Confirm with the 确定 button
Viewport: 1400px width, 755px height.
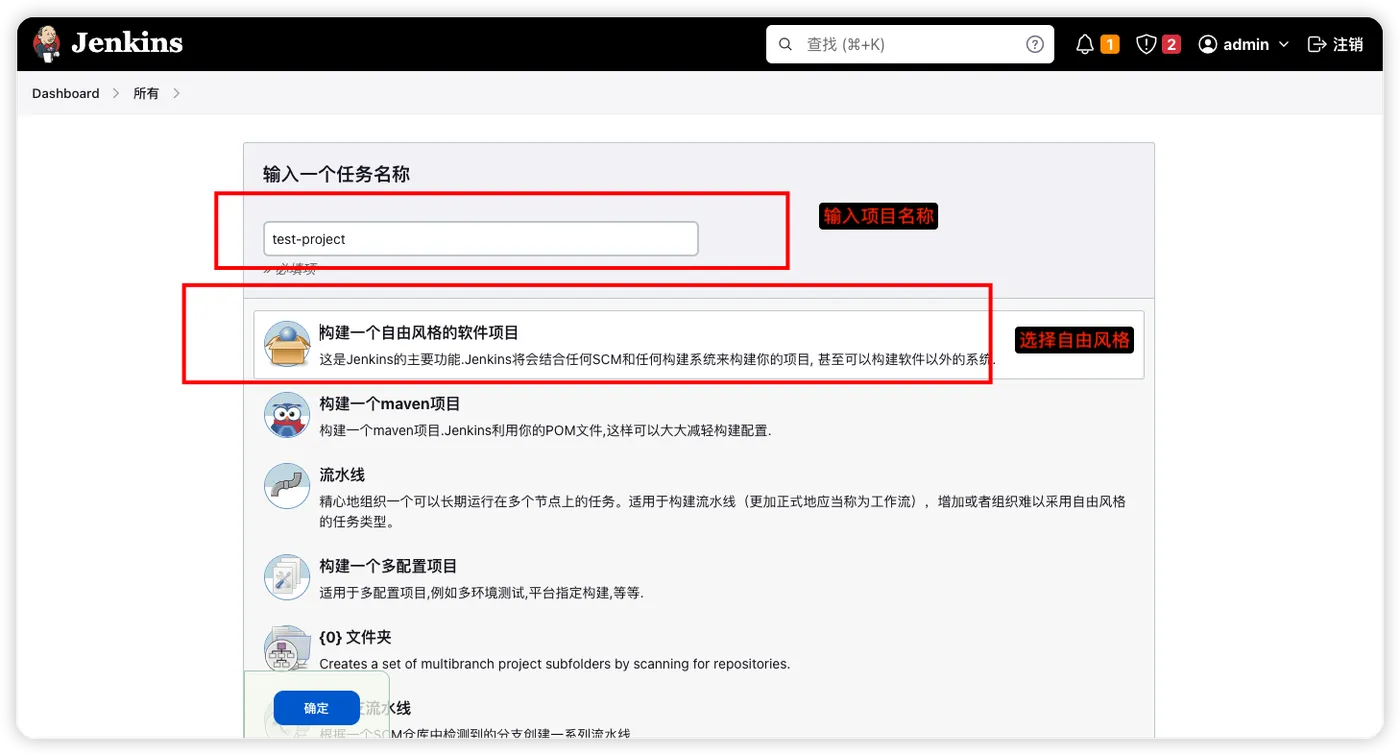pyautogui.click(x=316, y=708)
